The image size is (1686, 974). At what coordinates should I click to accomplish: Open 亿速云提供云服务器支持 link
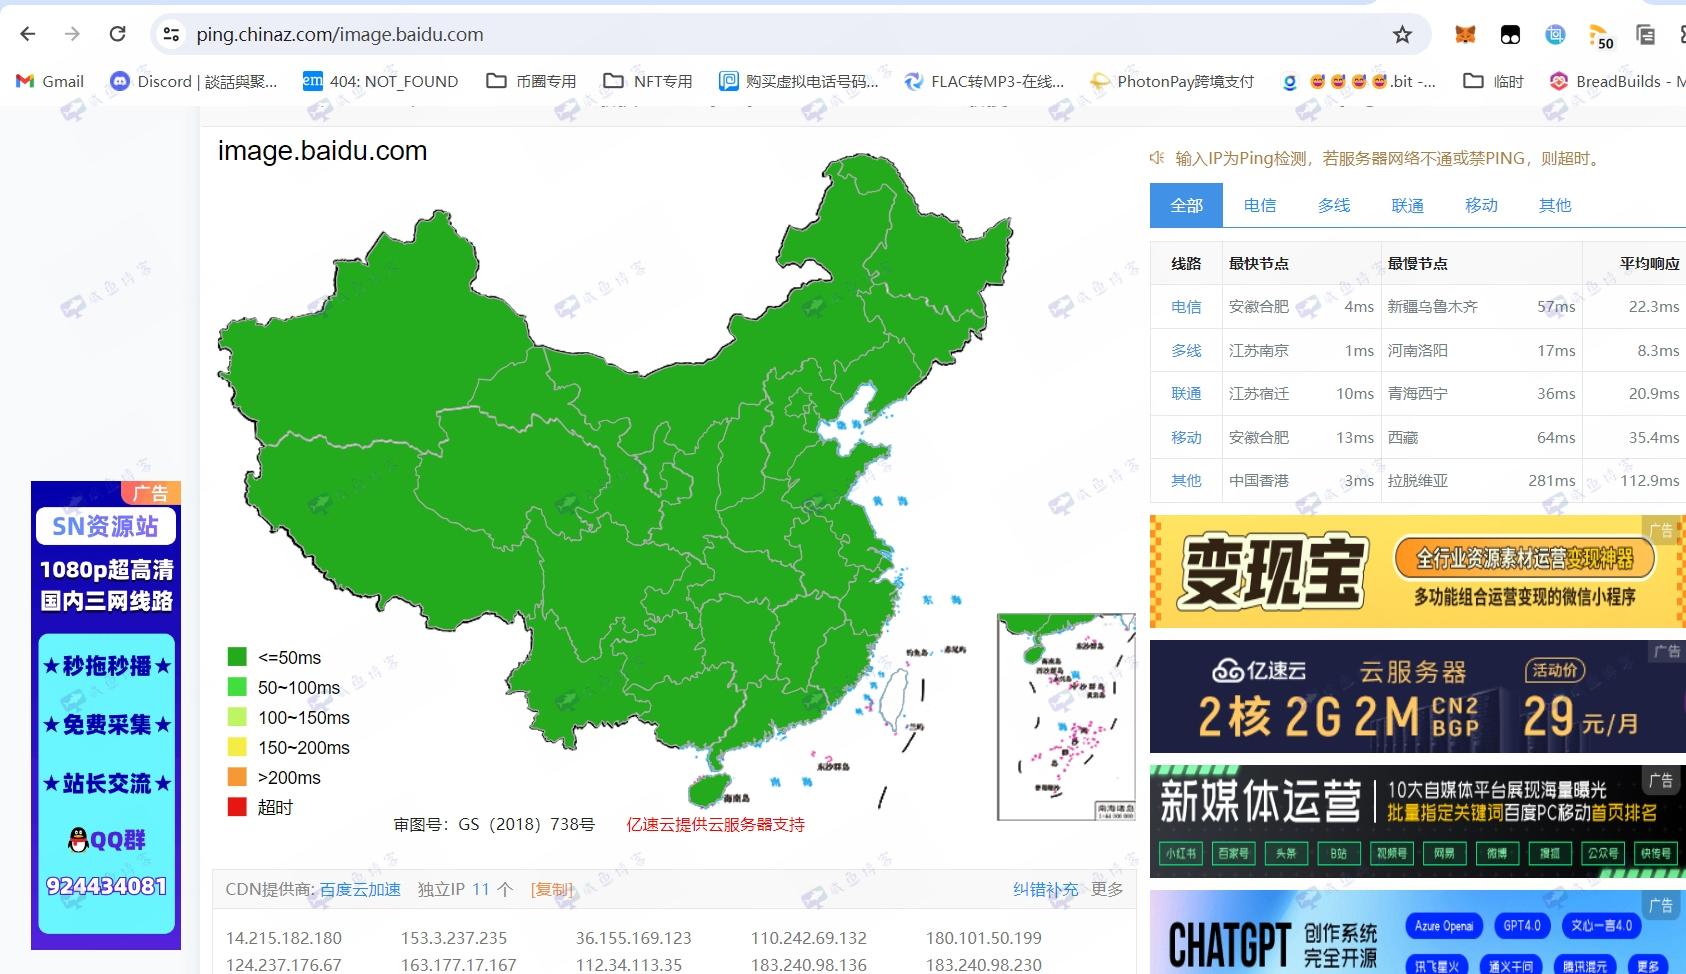coord(716,825)
